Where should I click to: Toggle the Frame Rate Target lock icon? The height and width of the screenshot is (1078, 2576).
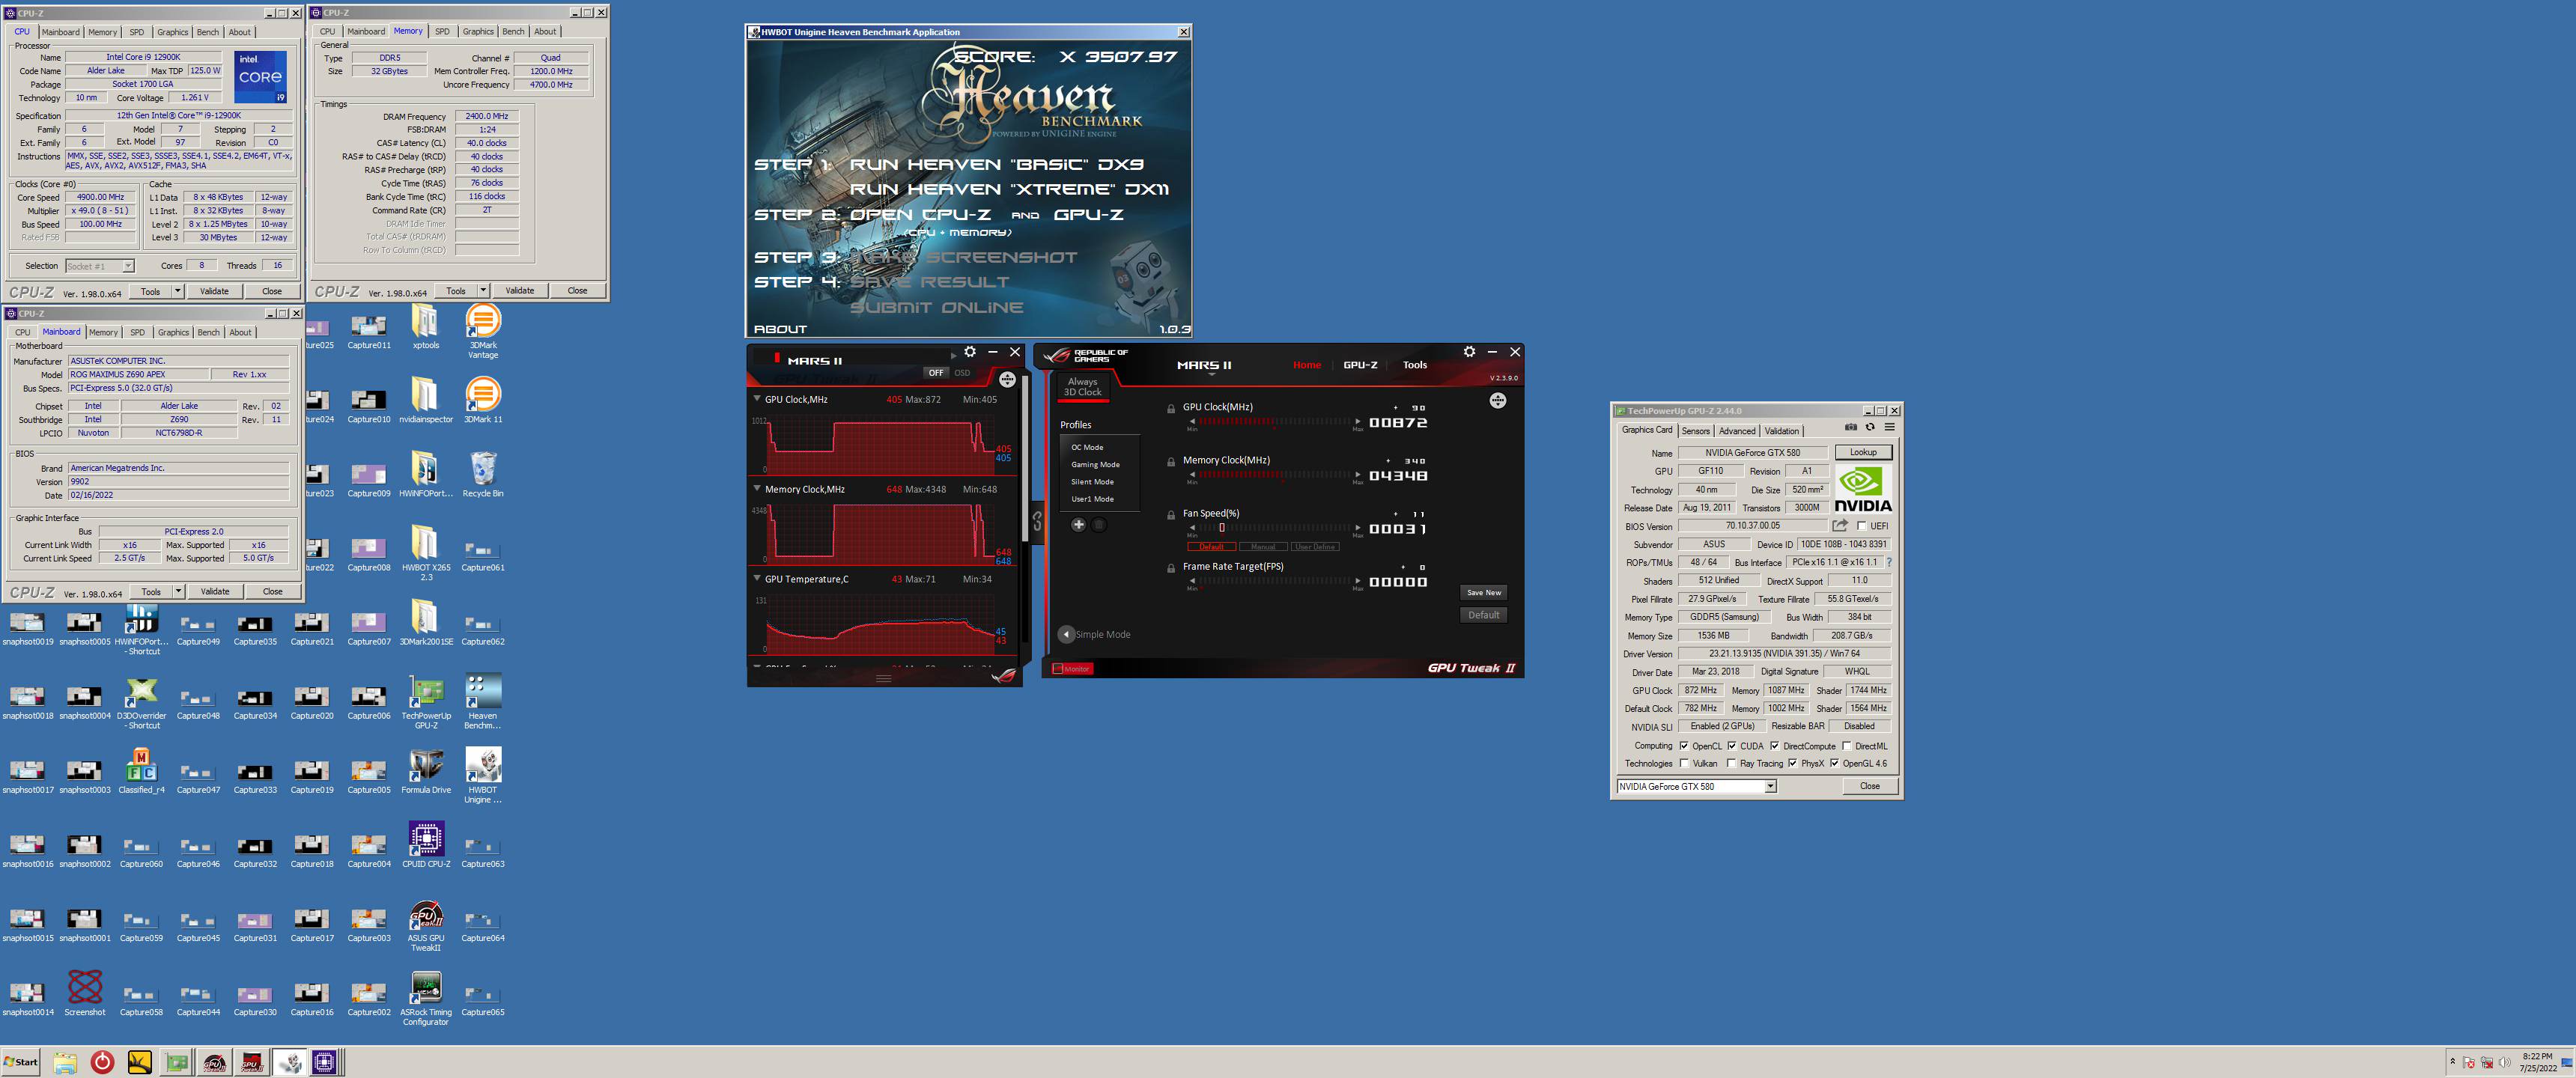(x=1171, y=568)
